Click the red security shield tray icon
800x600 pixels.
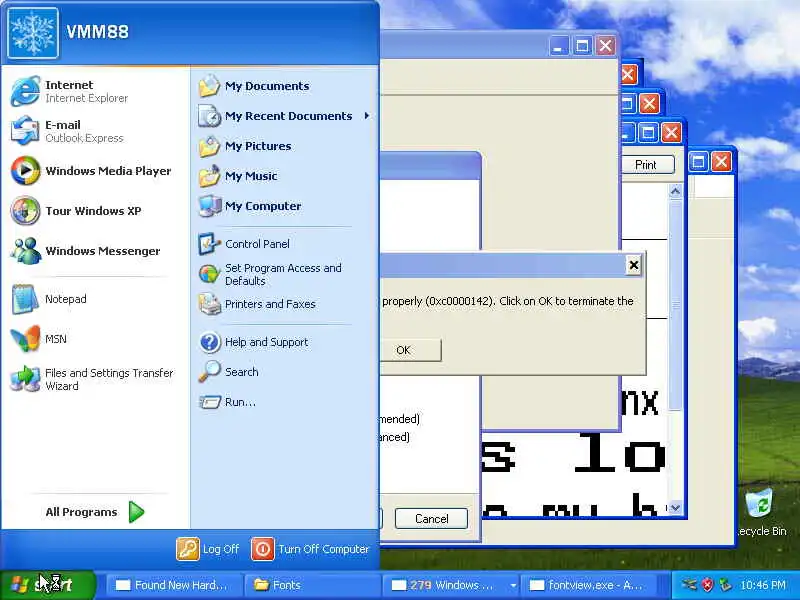click(x=707, y=585)
